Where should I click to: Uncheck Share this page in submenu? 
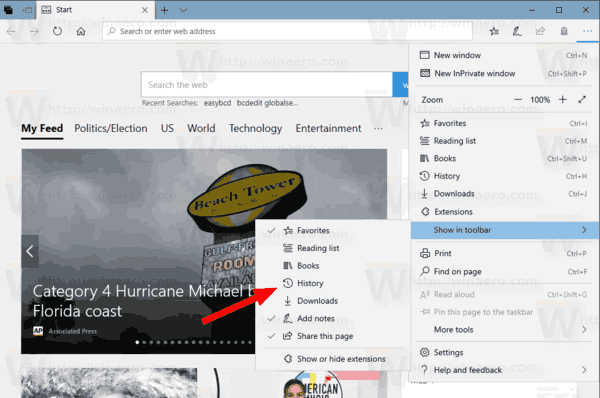[333, 336]
